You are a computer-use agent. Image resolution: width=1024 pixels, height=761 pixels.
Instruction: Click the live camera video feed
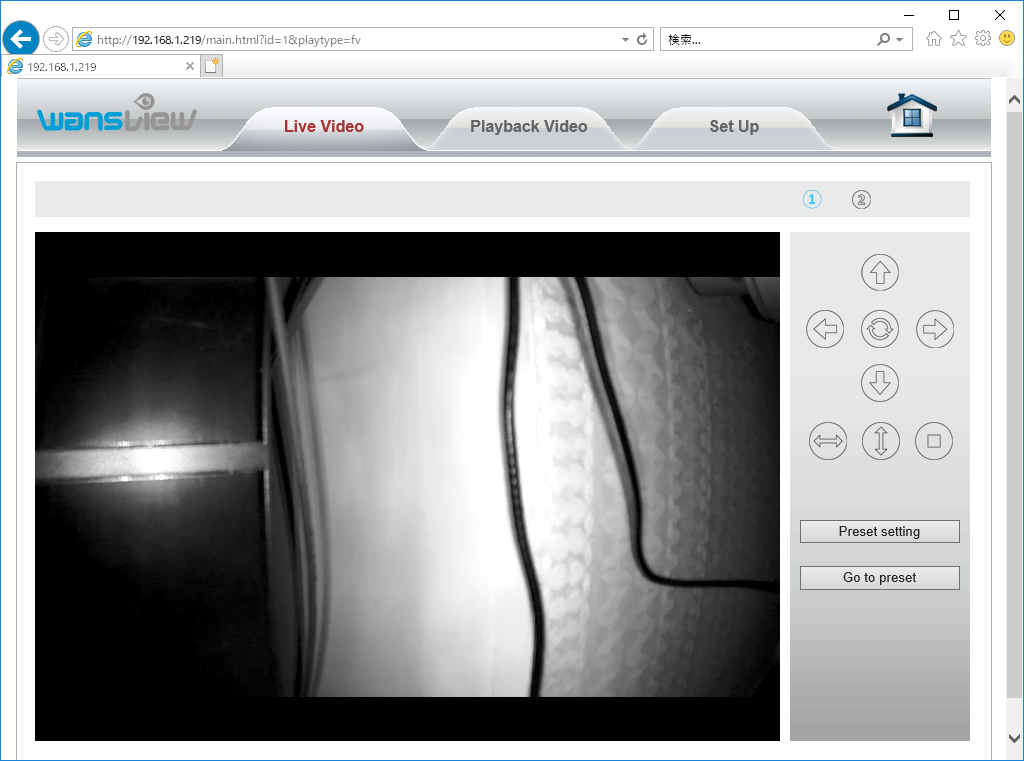coord(407,487)
